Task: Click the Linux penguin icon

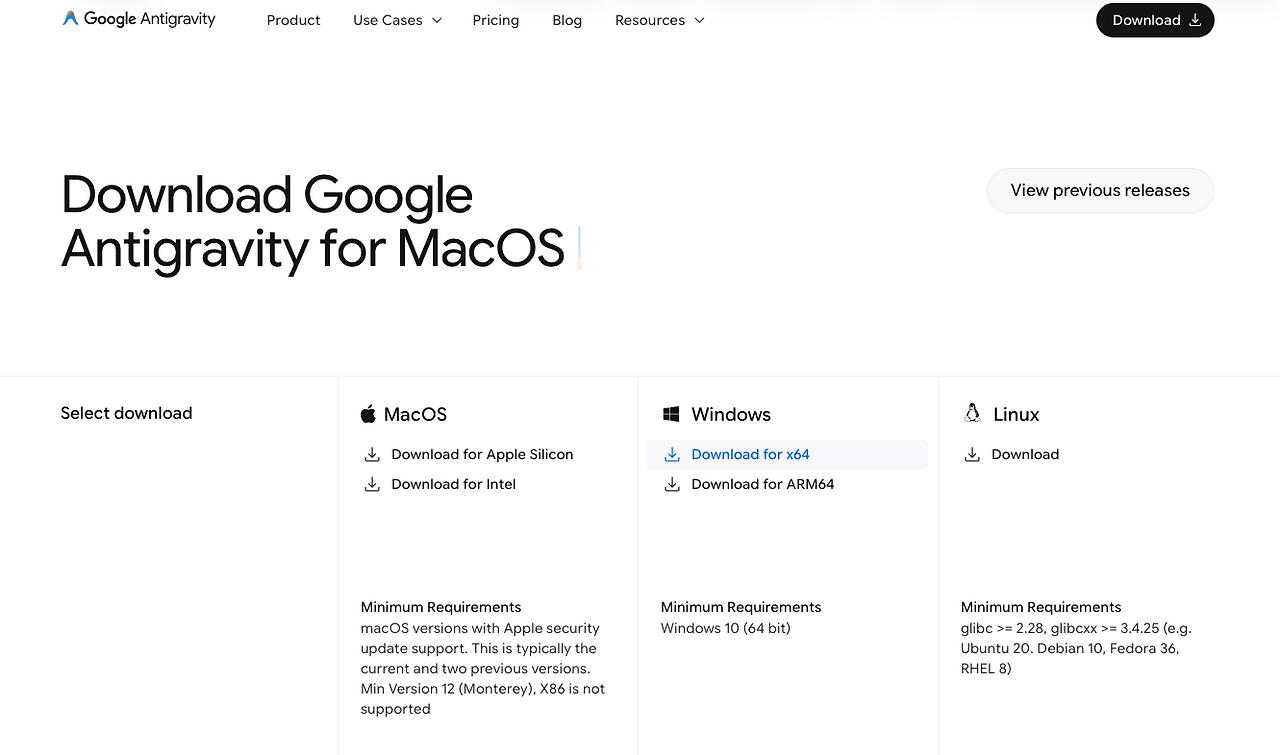Action: [972, 413]
